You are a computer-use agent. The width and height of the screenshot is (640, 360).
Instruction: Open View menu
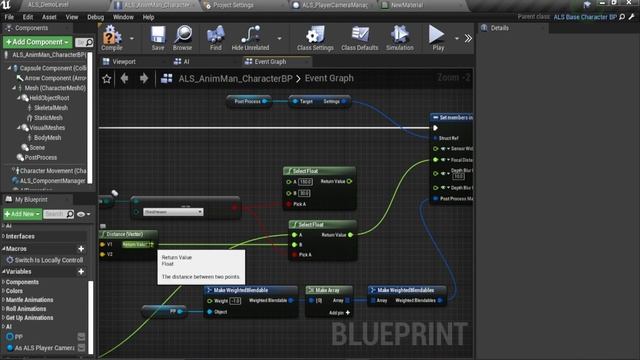click(x=72, y=17)
